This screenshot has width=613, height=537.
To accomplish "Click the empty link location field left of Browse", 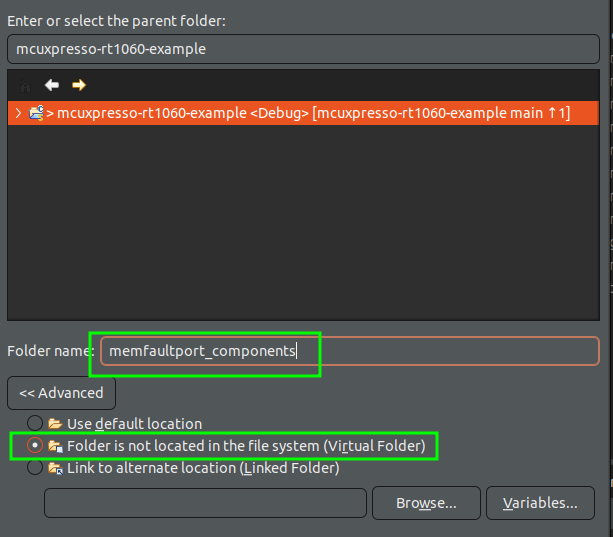I will tap(205, 502).
